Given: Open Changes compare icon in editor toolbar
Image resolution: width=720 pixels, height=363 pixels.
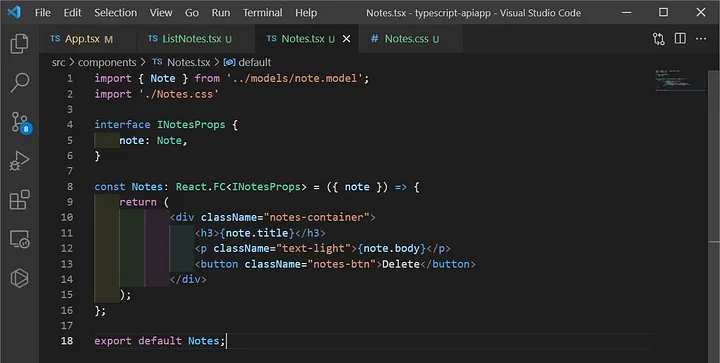Looking at the screenshot, I should 658,39.
